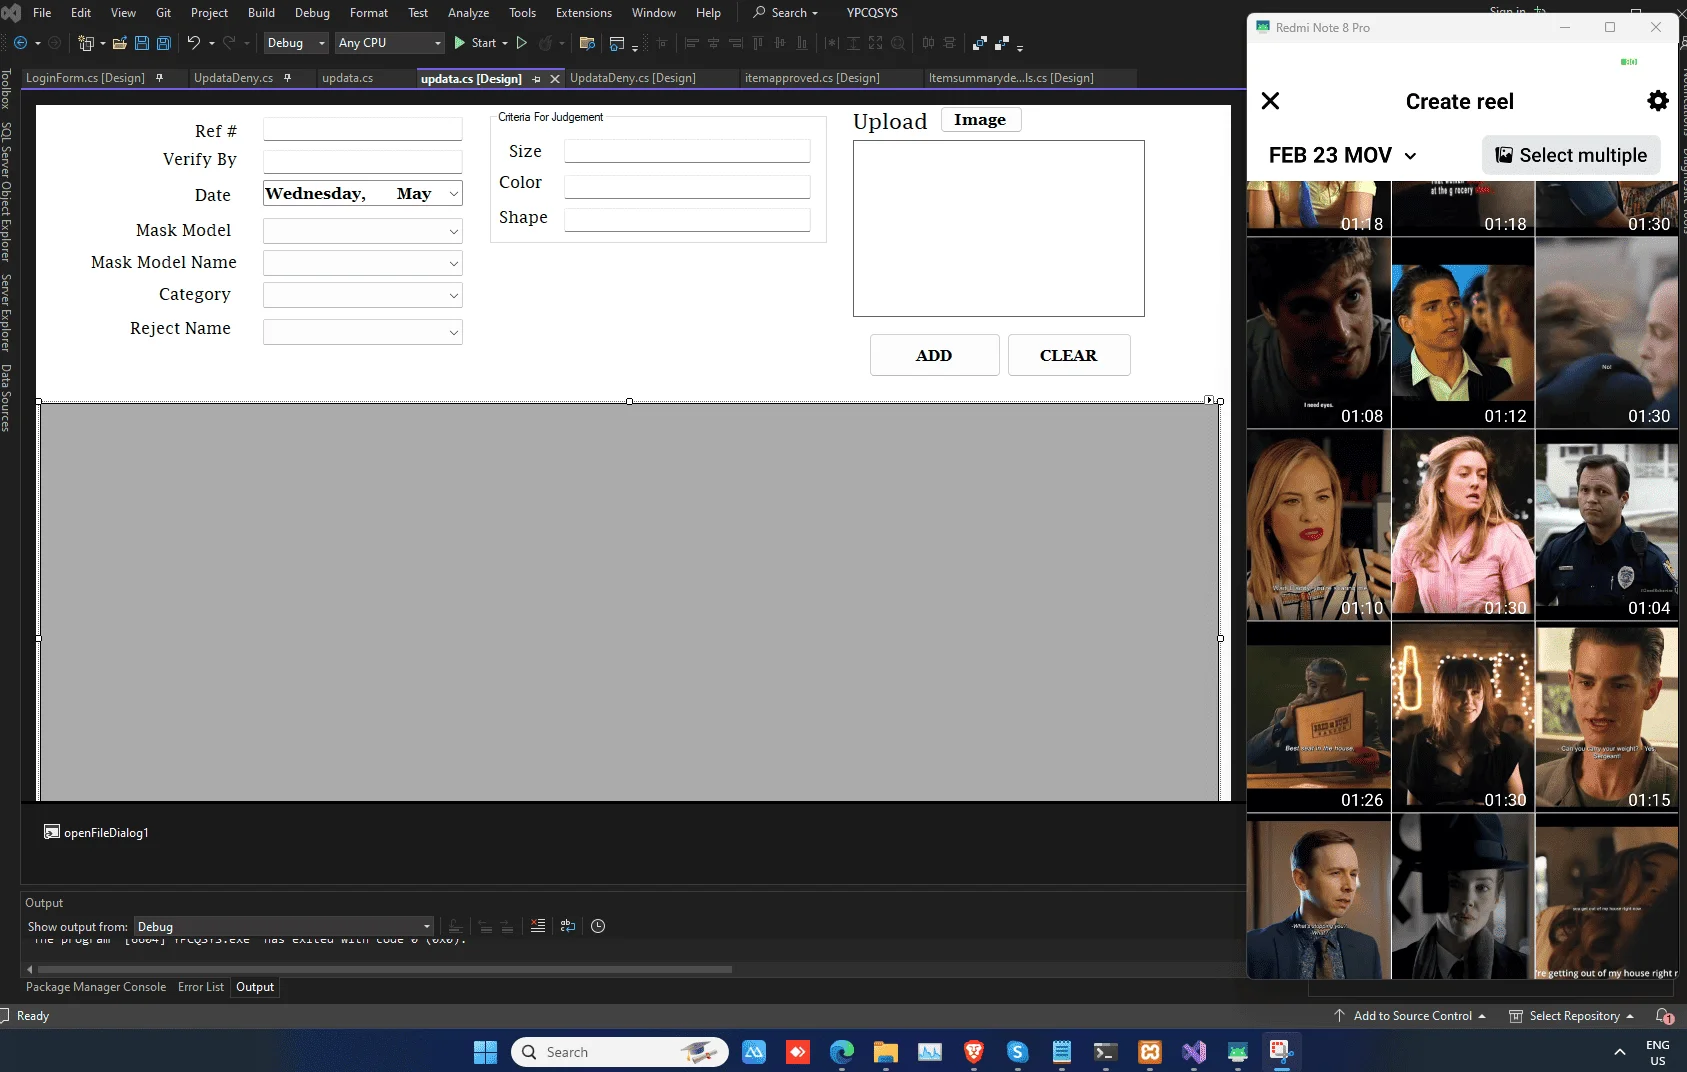Expand the Category combo box

click(453, 295)
